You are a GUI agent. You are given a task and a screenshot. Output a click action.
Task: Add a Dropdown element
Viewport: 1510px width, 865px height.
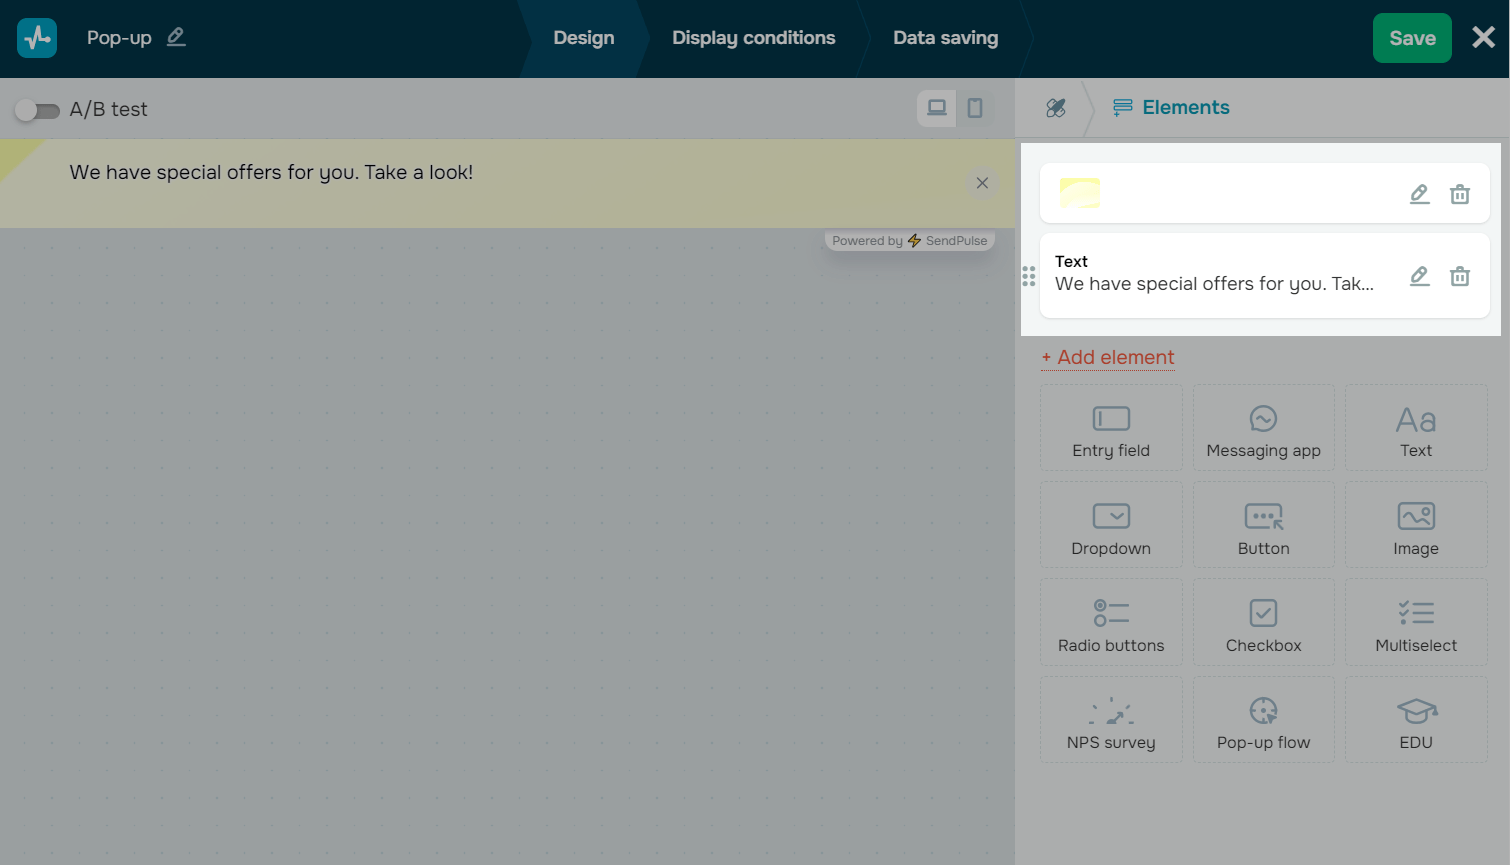1111,525
